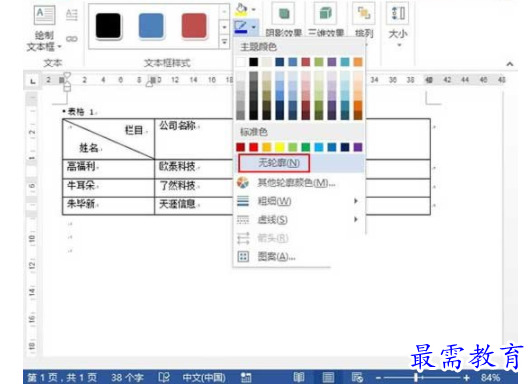Click the zoom in plus button
The width and height of the screenshot is (532, 388).
click(x=467, y=377)
